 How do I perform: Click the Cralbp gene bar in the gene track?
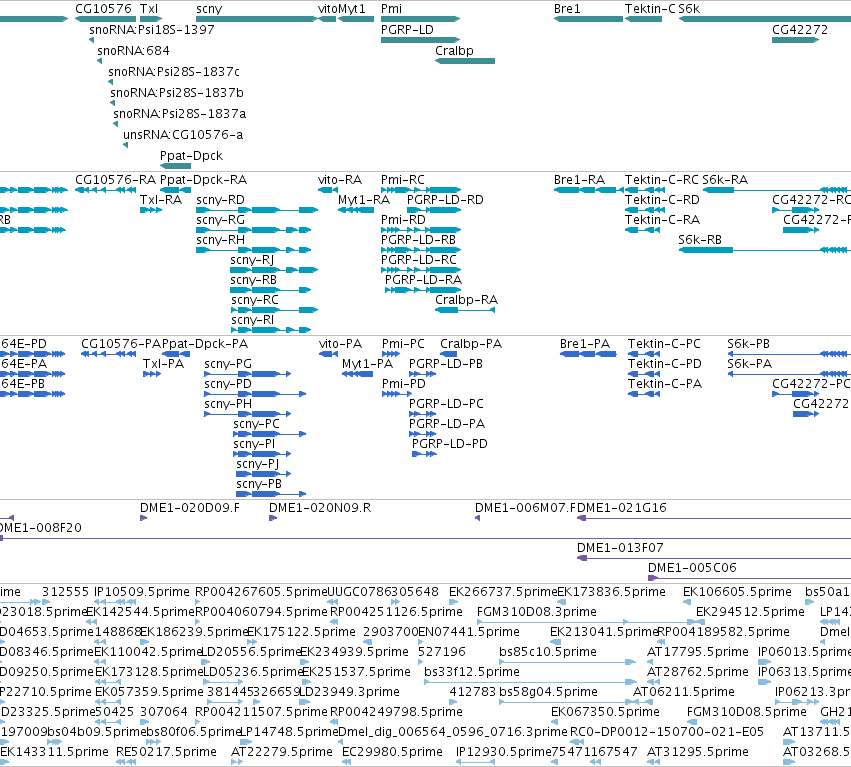(x=465, y=61)
